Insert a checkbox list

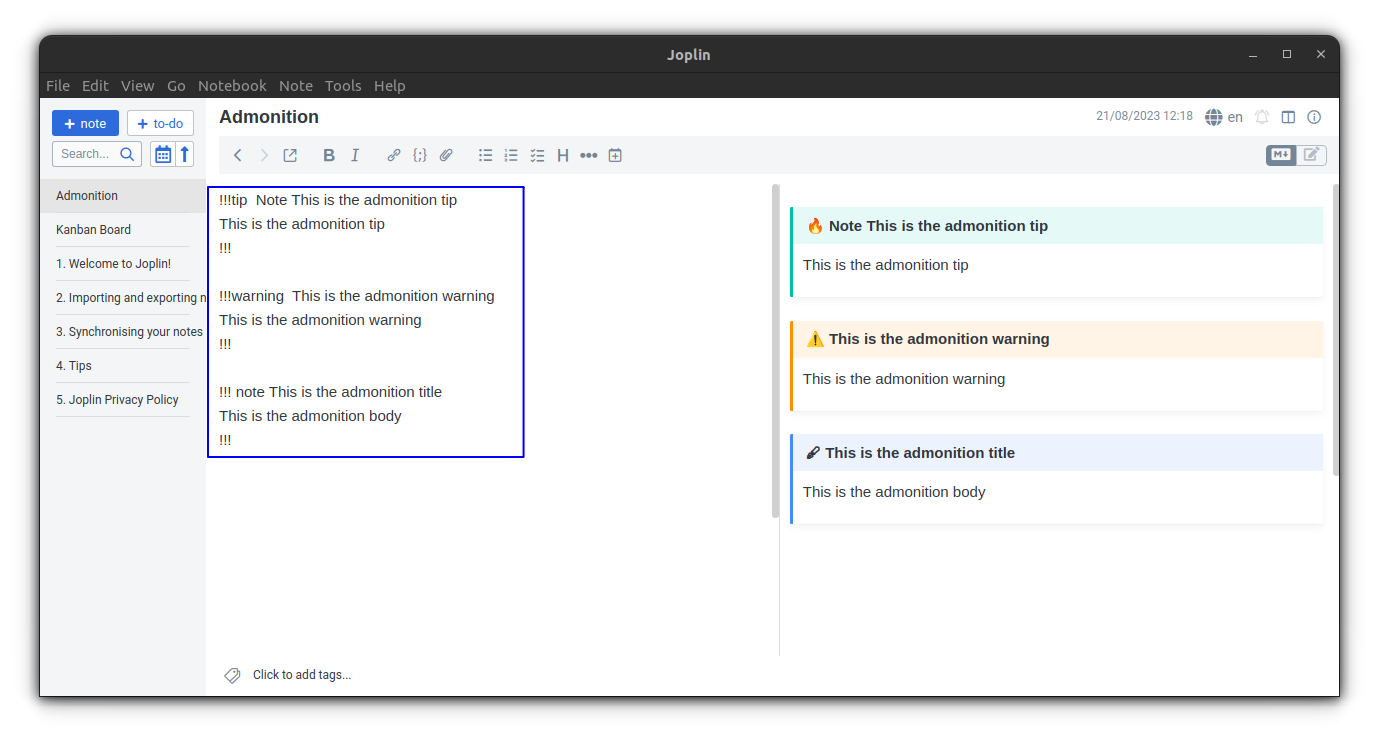point(537,155)
